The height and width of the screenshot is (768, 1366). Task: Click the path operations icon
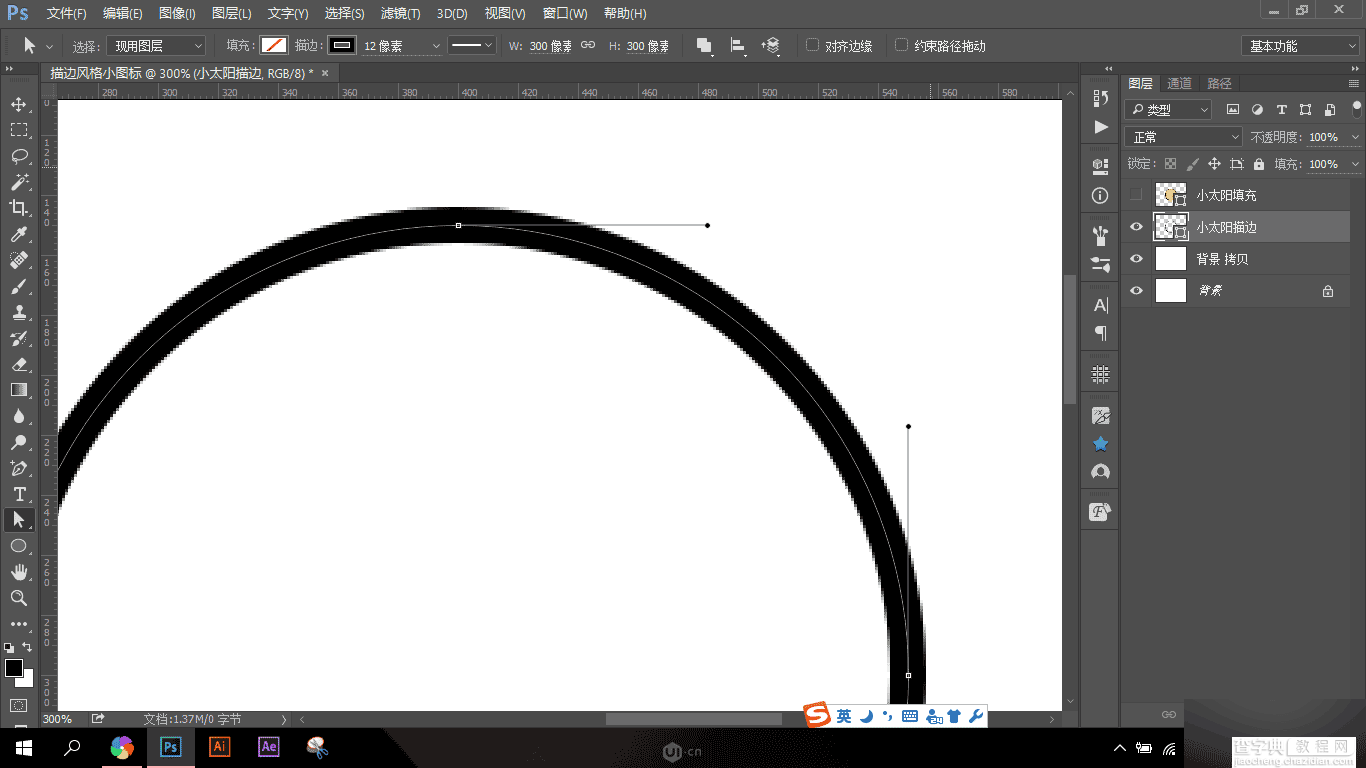click(x=704, y=46)
